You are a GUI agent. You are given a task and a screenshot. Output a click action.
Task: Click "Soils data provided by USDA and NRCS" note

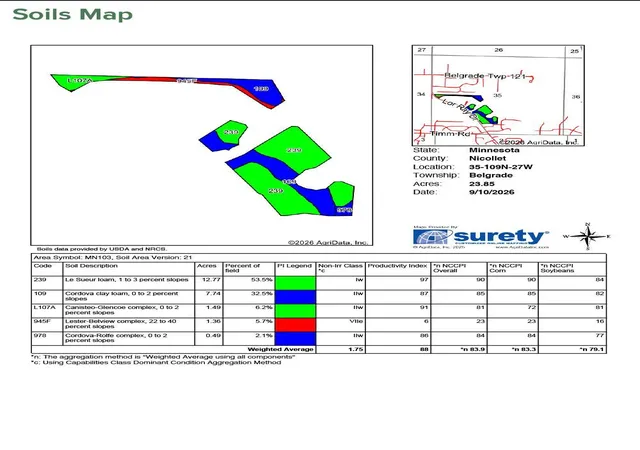click(x=102, y=249)
